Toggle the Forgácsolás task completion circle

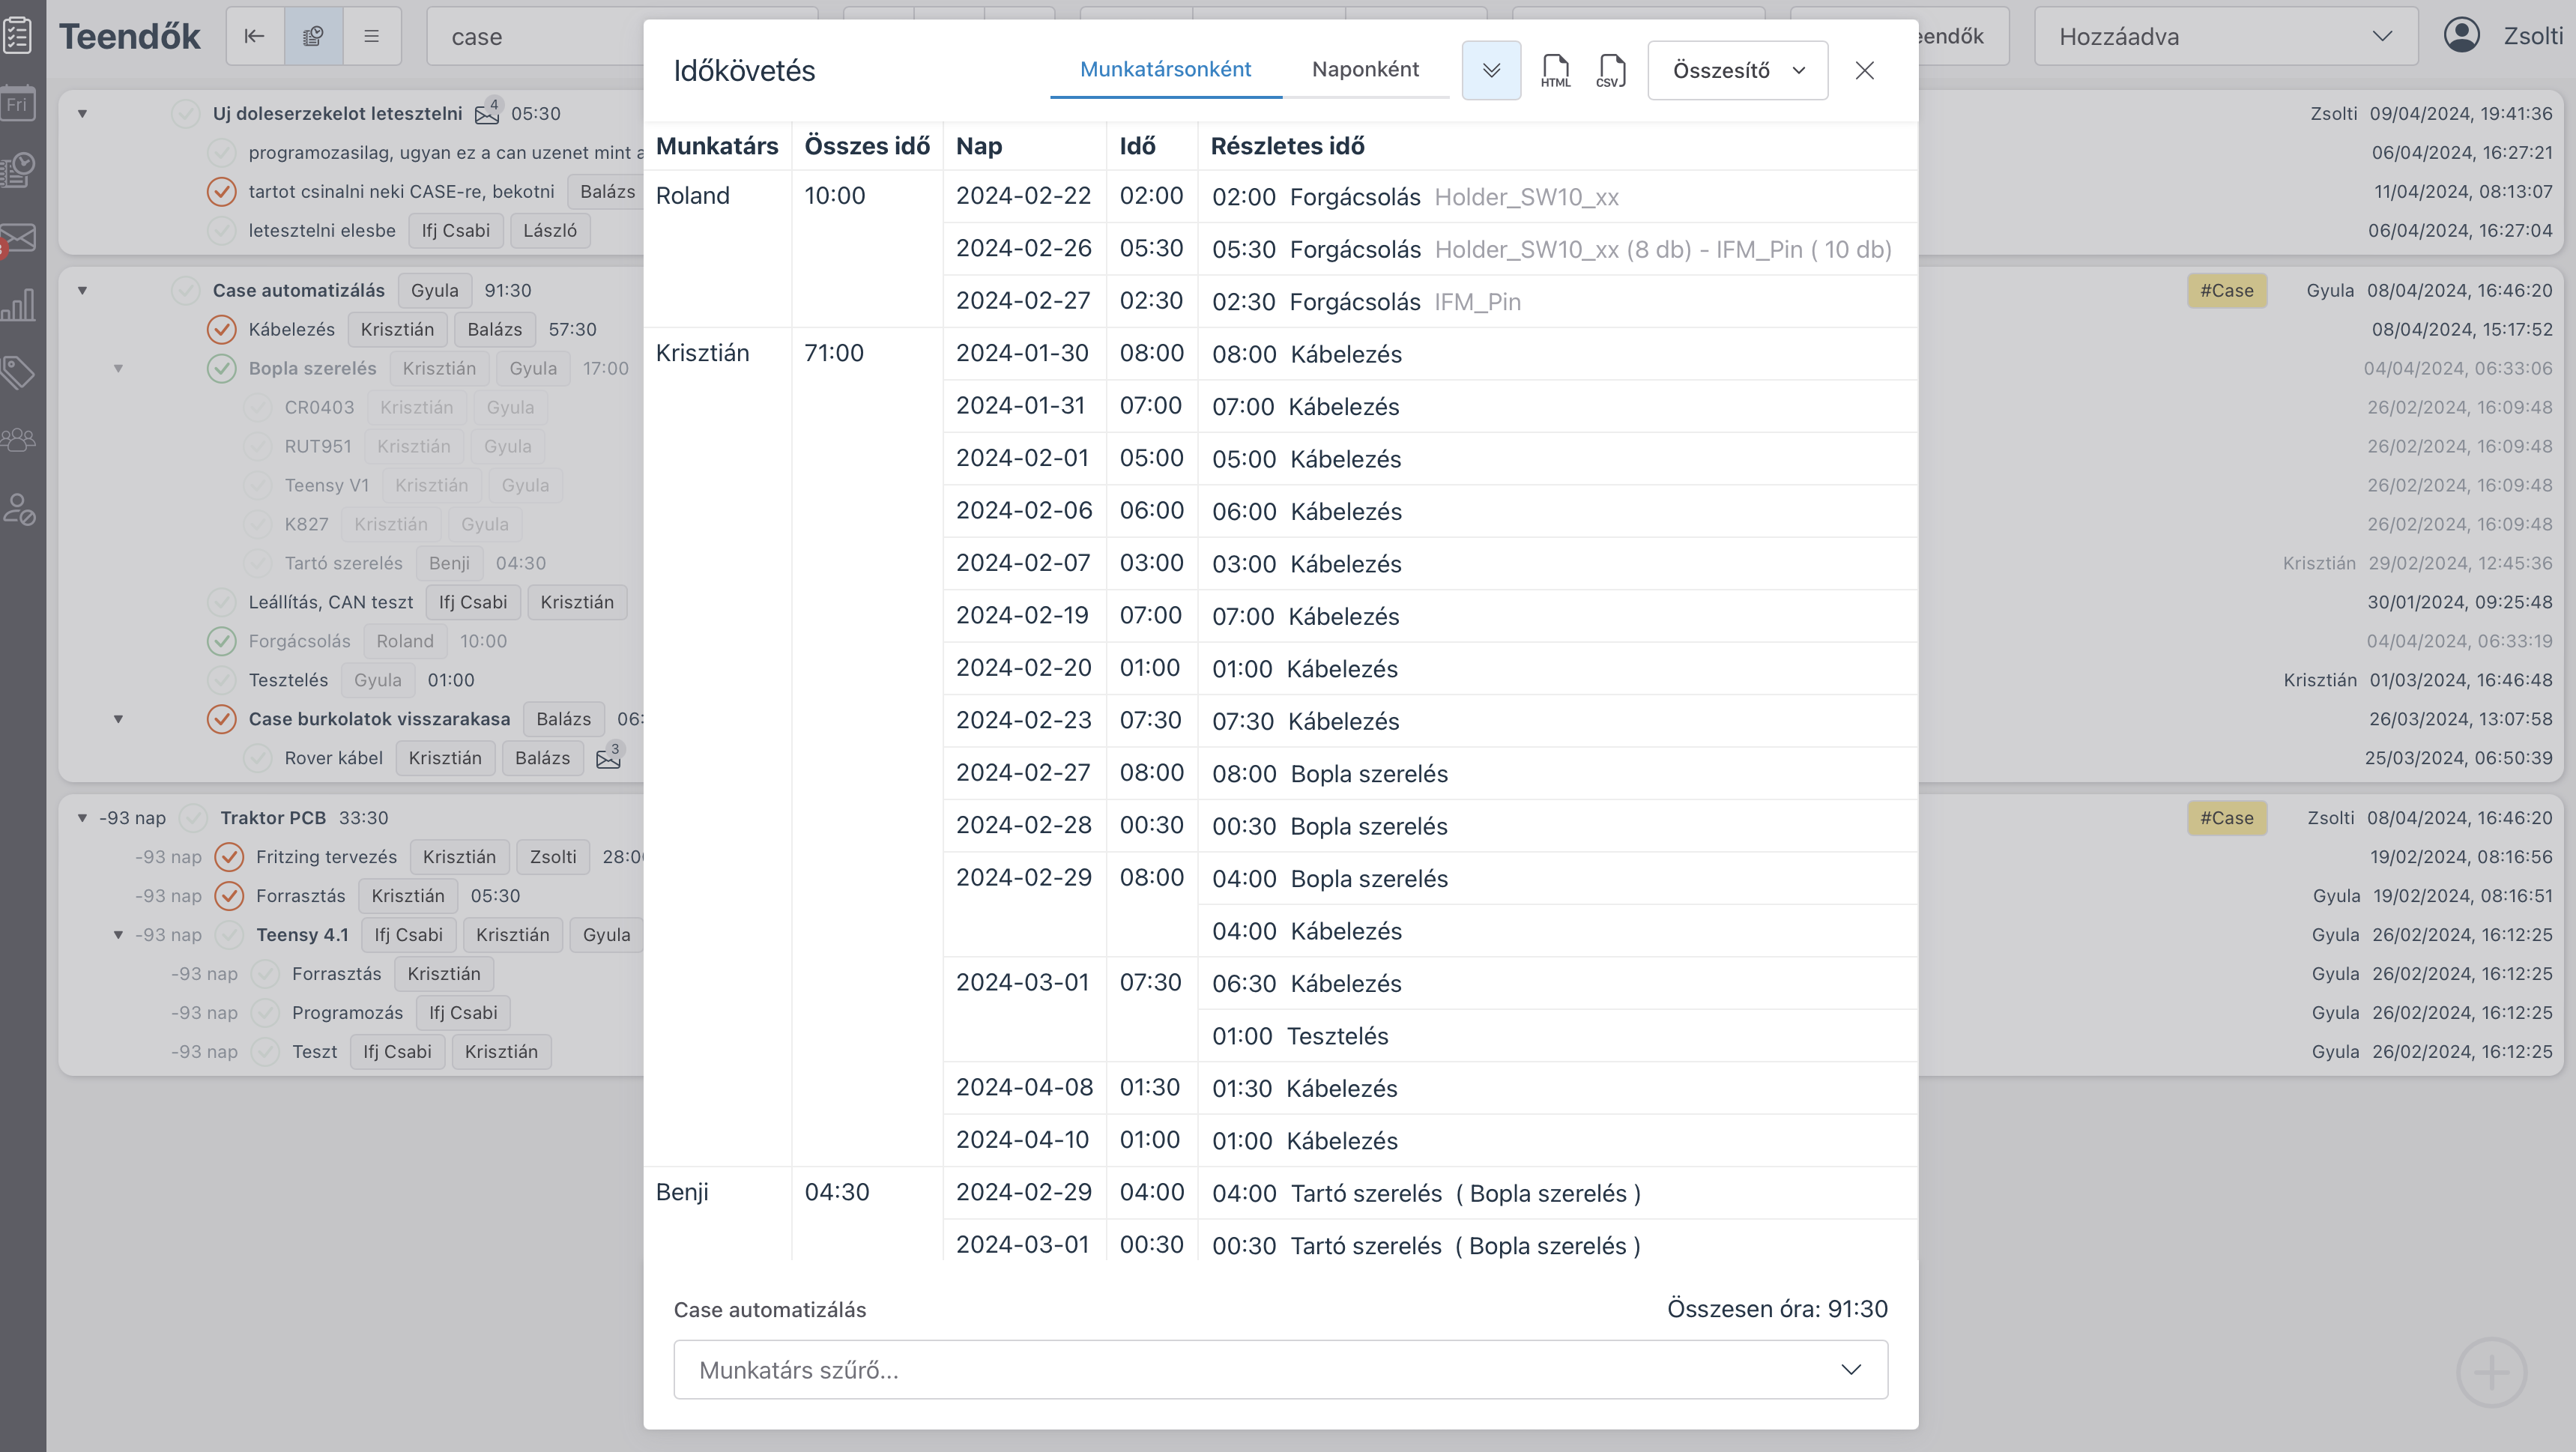(x=221, y=641)
